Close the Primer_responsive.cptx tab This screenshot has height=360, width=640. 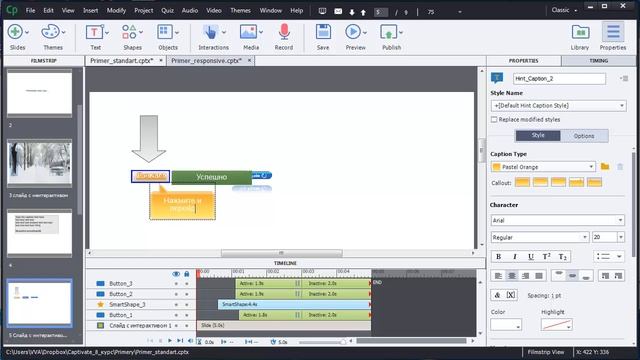tap(249, 60)
